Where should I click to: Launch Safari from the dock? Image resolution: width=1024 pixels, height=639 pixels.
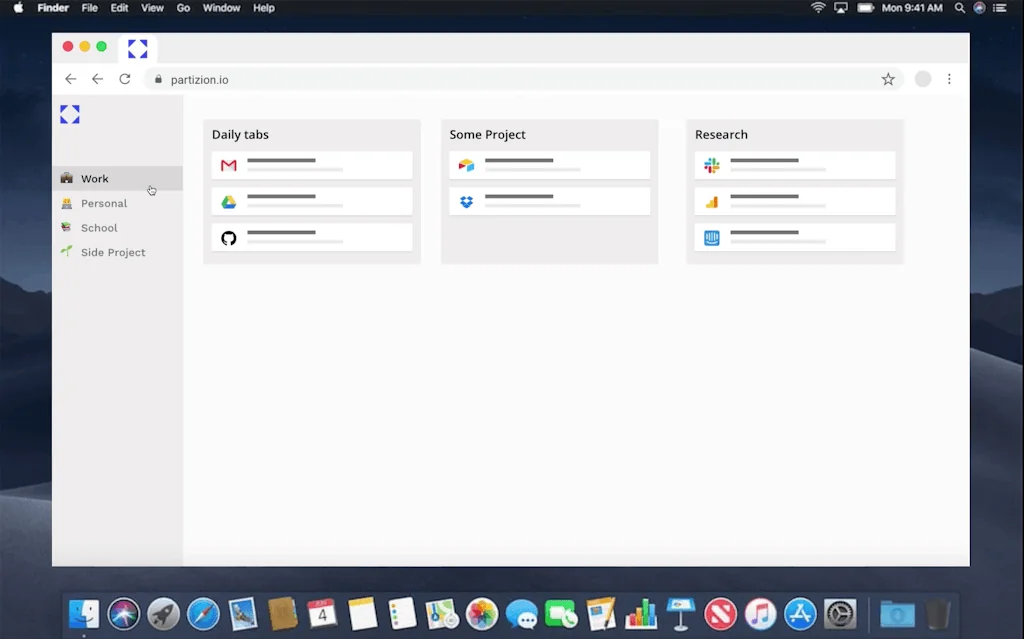pyautogui.click(x=203, y=614)
